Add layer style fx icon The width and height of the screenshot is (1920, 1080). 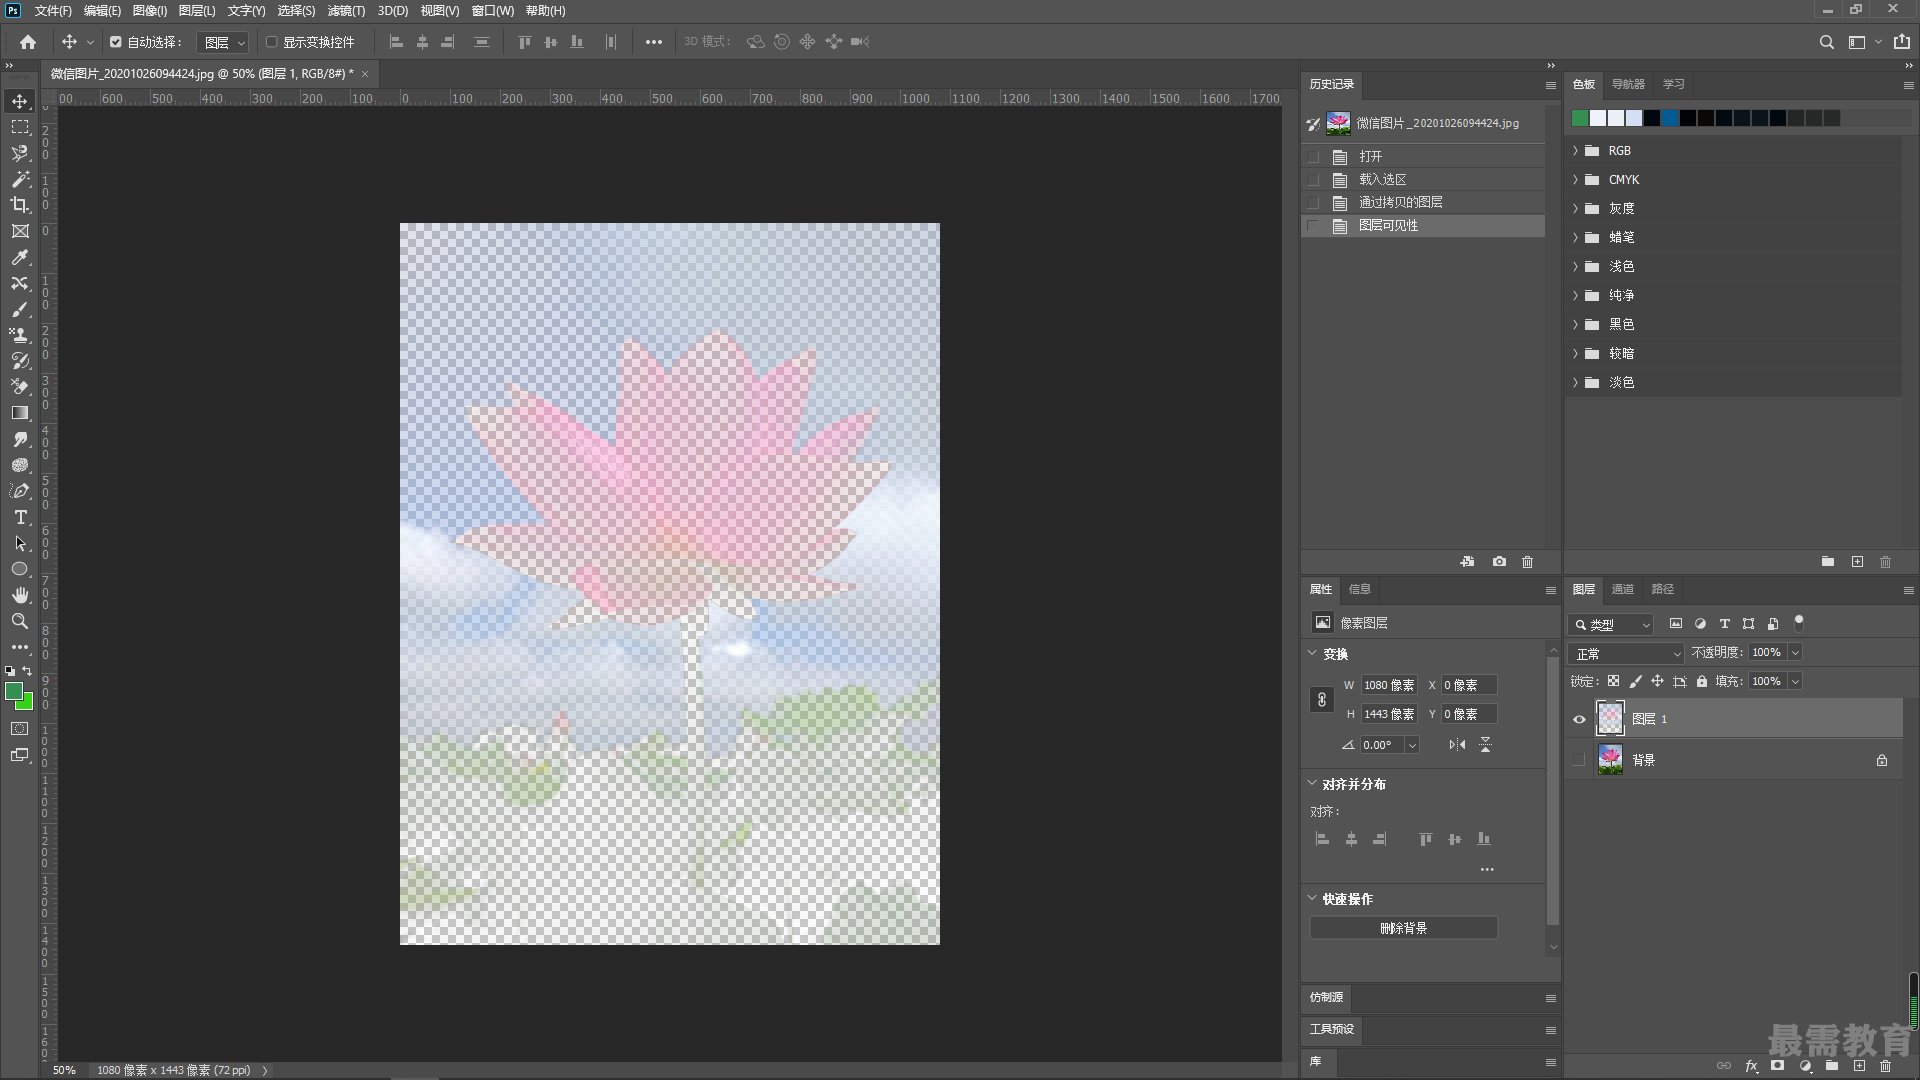tap(1751, 1066)
